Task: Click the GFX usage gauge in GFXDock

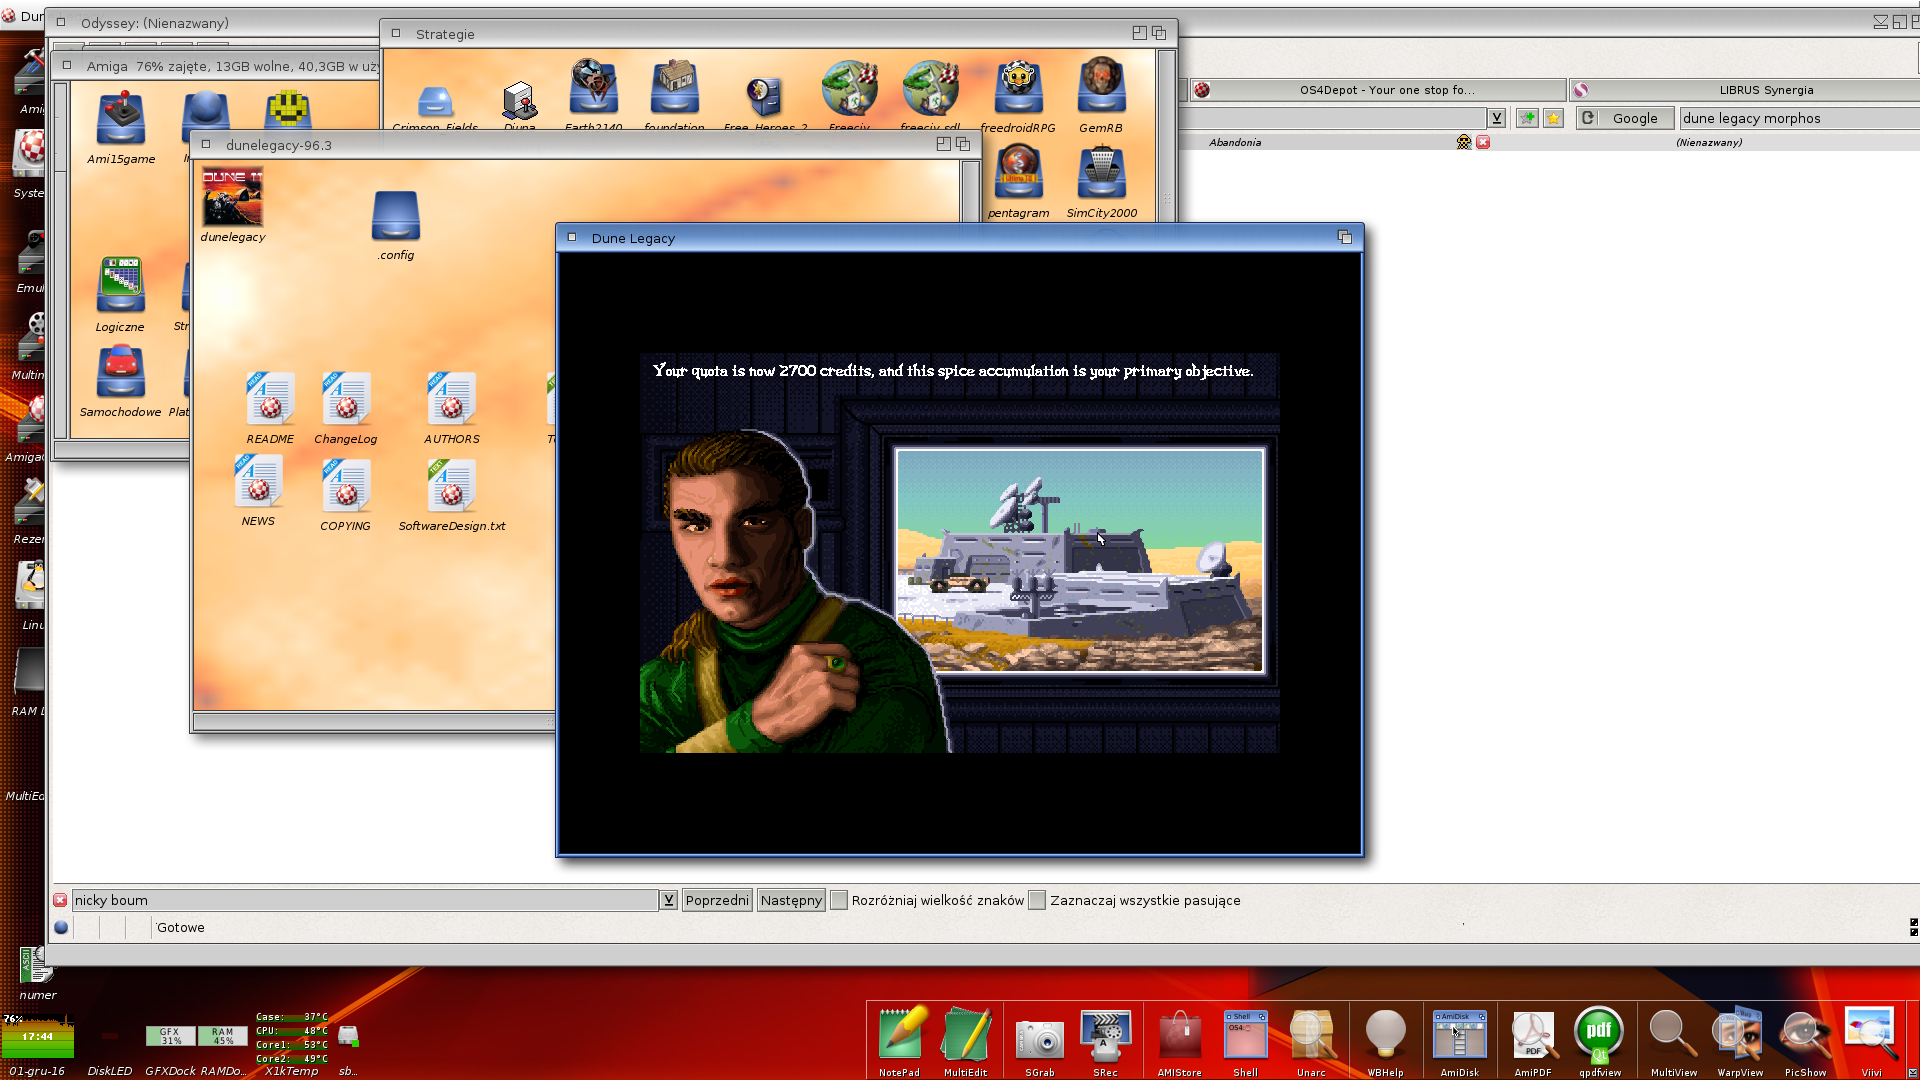Action: [x=171, y=1036]
